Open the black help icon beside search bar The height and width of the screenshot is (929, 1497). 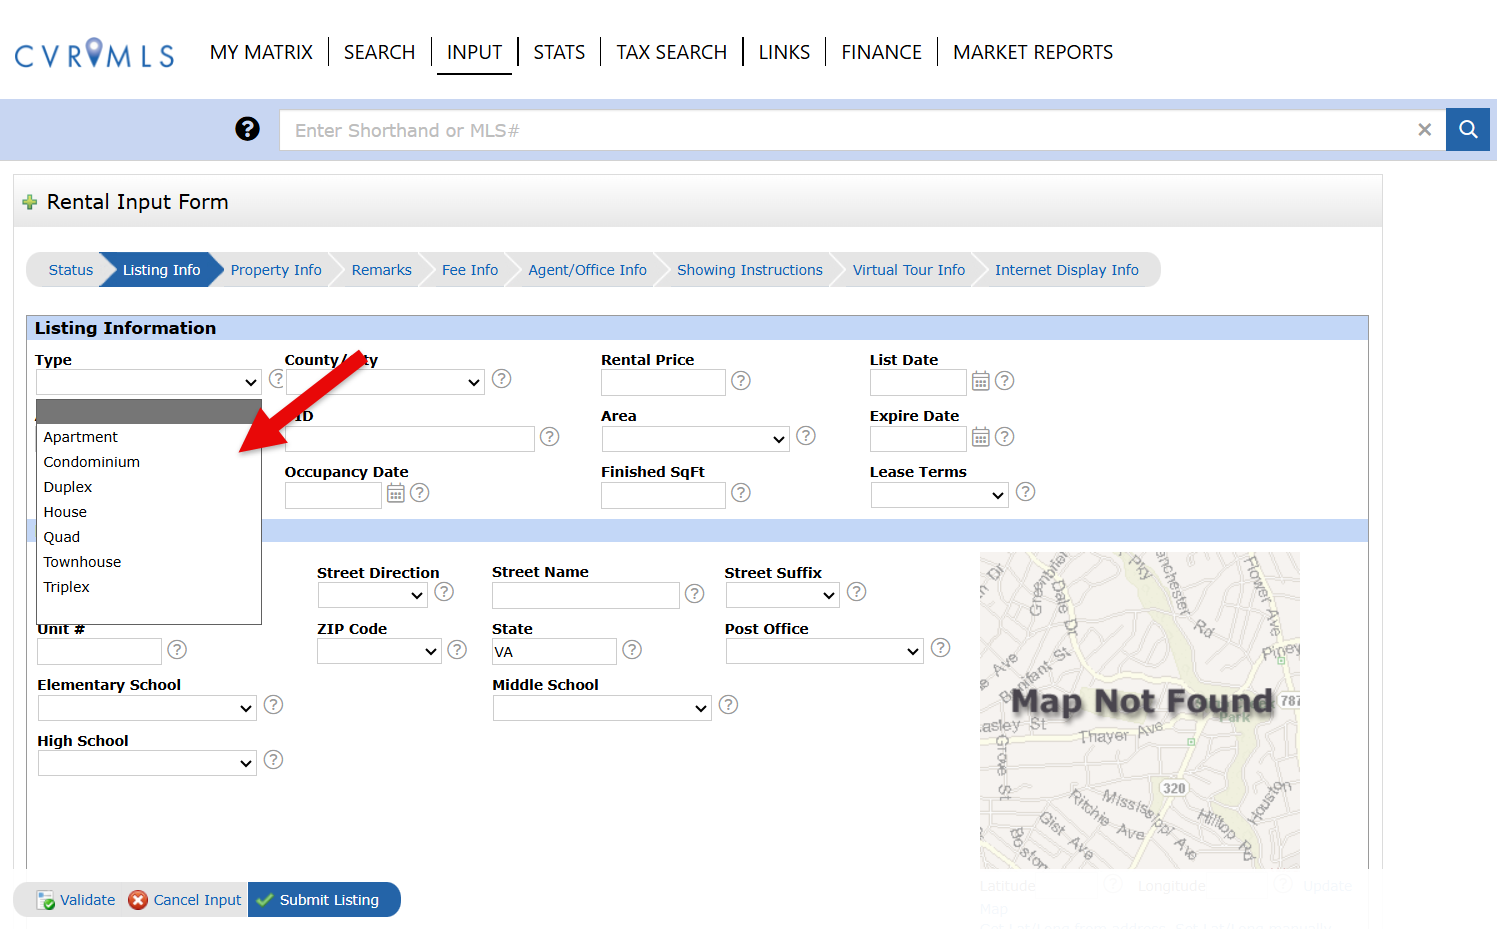click(247, 129)
